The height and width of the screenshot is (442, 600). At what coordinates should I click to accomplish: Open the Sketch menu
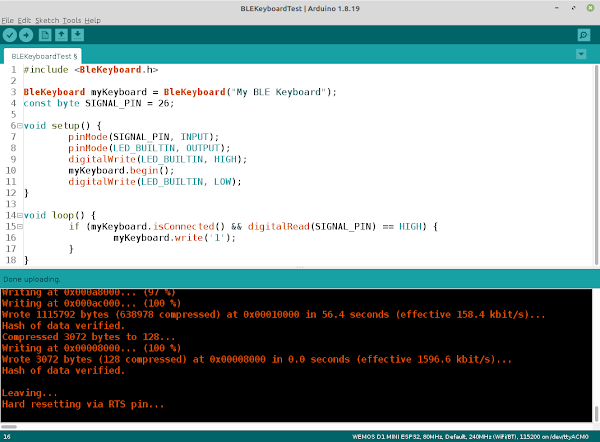tap(47, 20)
